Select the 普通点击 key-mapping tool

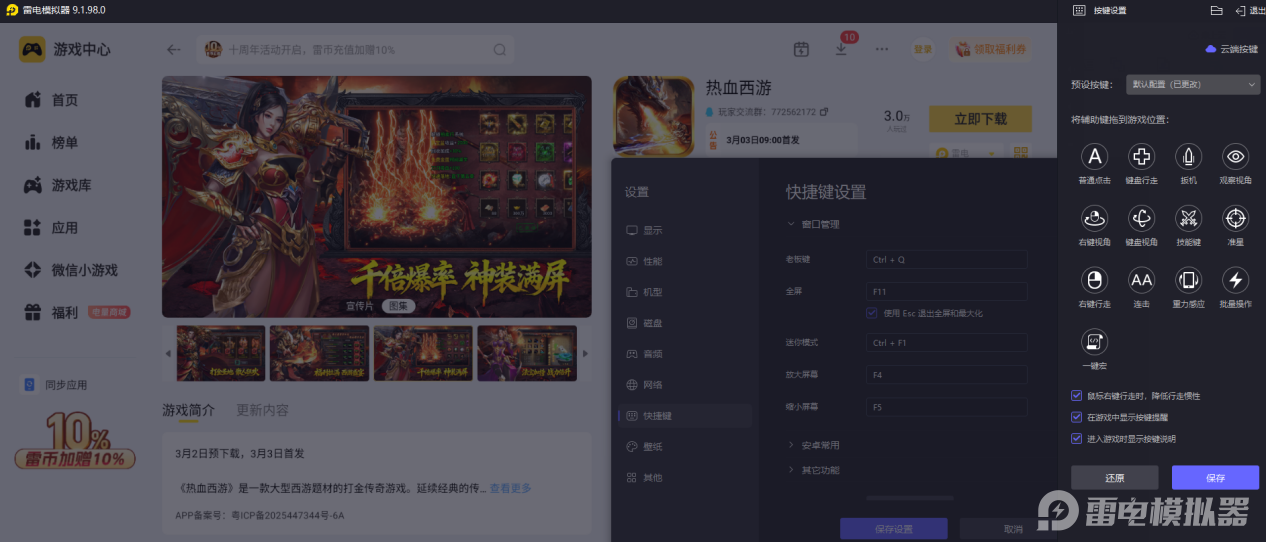[1095, 157]
